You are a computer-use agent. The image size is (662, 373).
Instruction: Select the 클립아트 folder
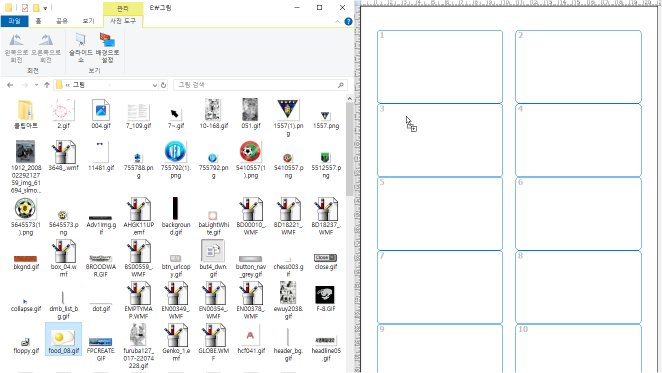[26, 114]
